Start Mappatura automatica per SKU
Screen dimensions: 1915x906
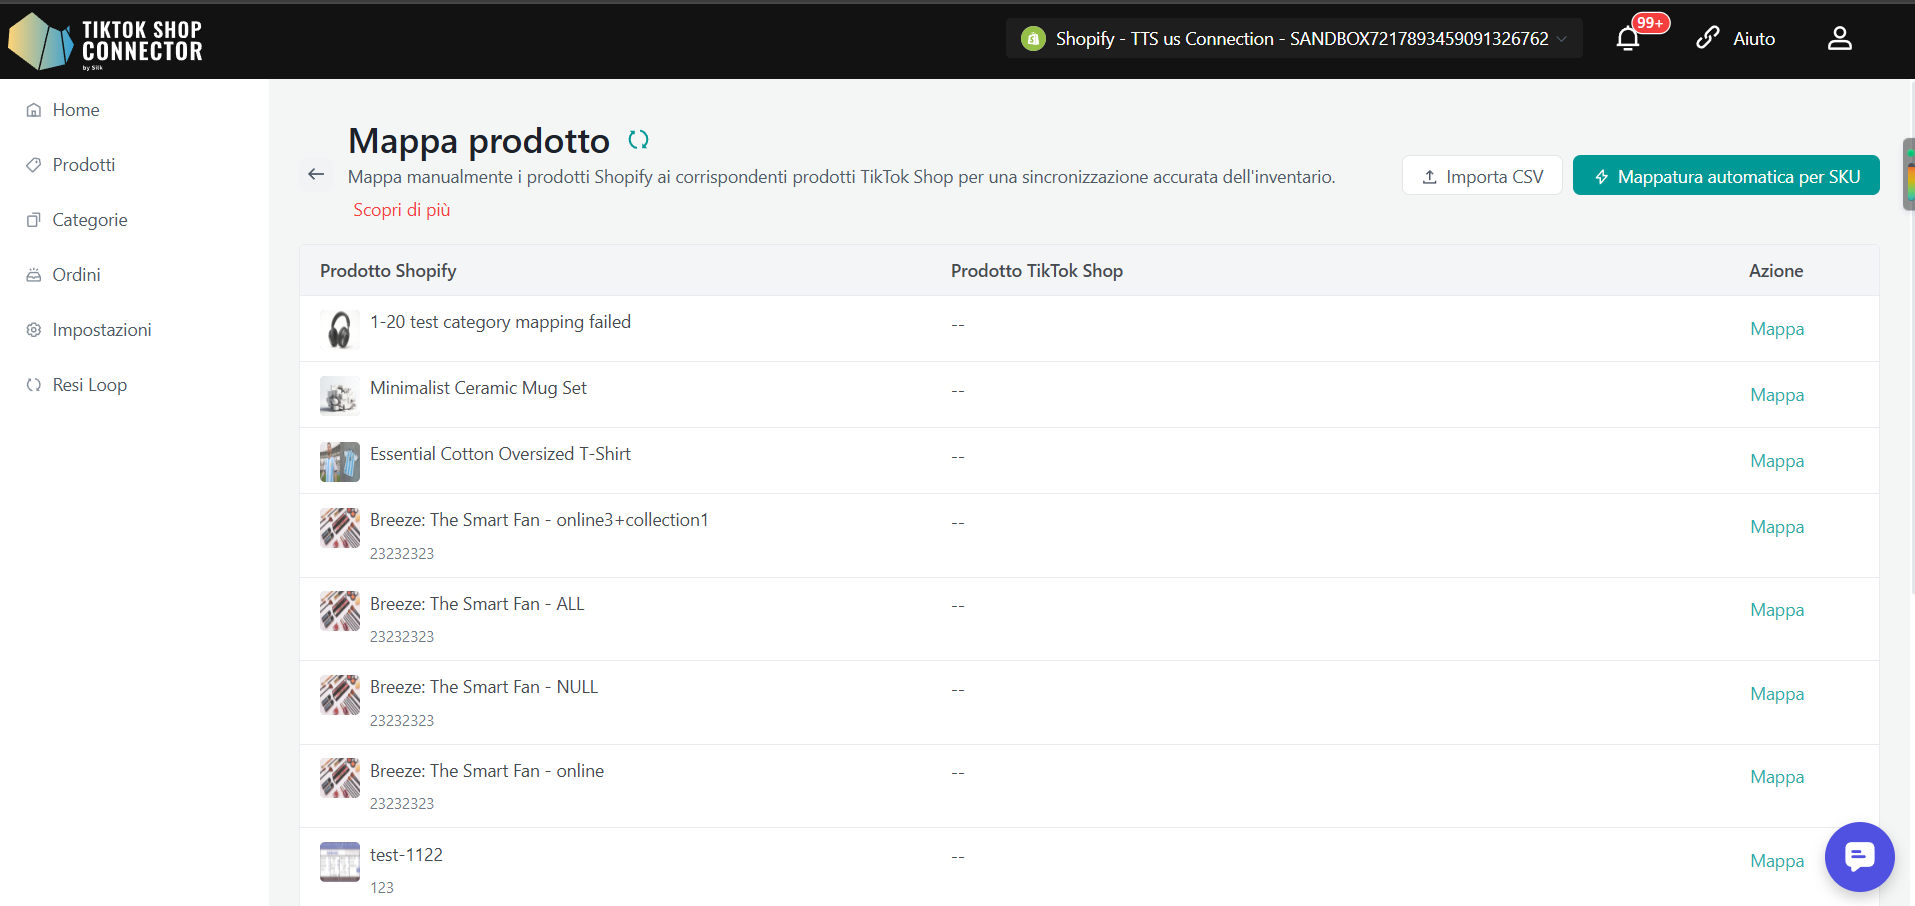pos(1726,176)
